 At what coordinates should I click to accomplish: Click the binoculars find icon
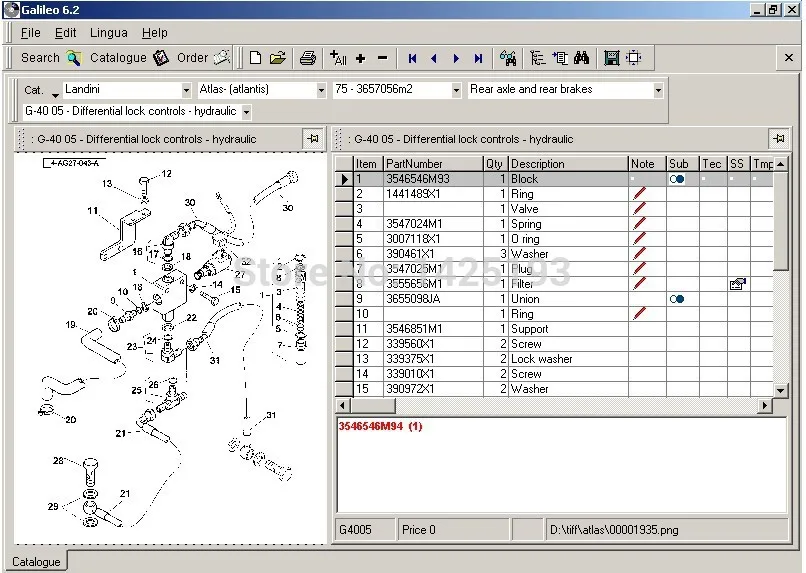(581, 58)
